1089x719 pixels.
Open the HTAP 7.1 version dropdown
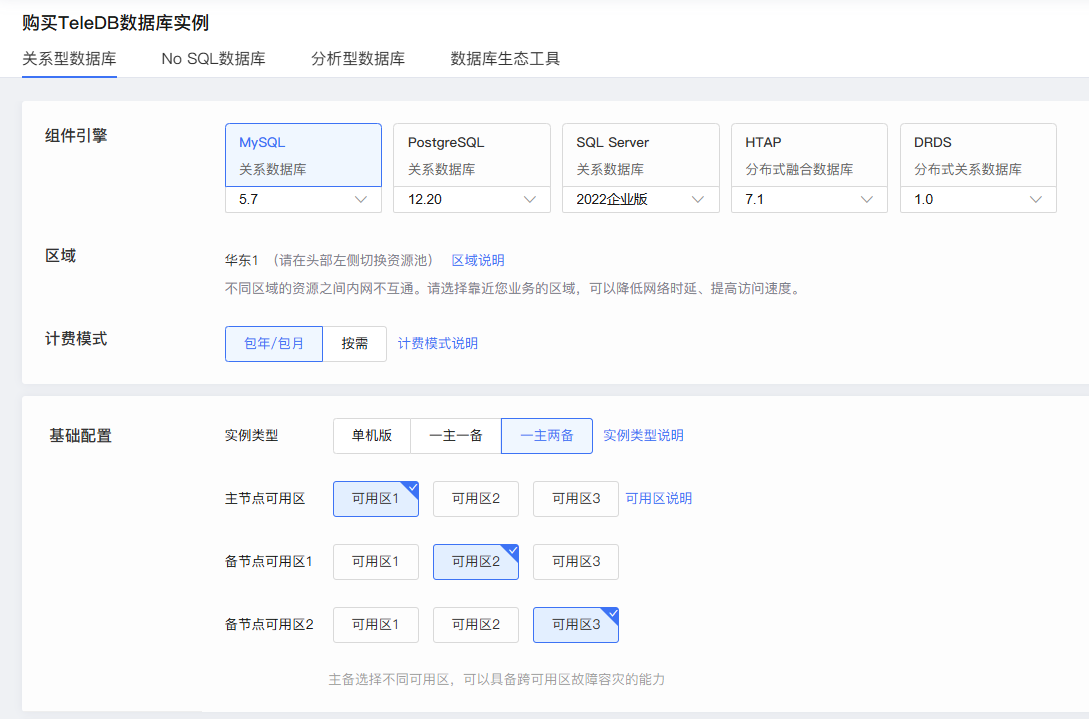[808, 199]
